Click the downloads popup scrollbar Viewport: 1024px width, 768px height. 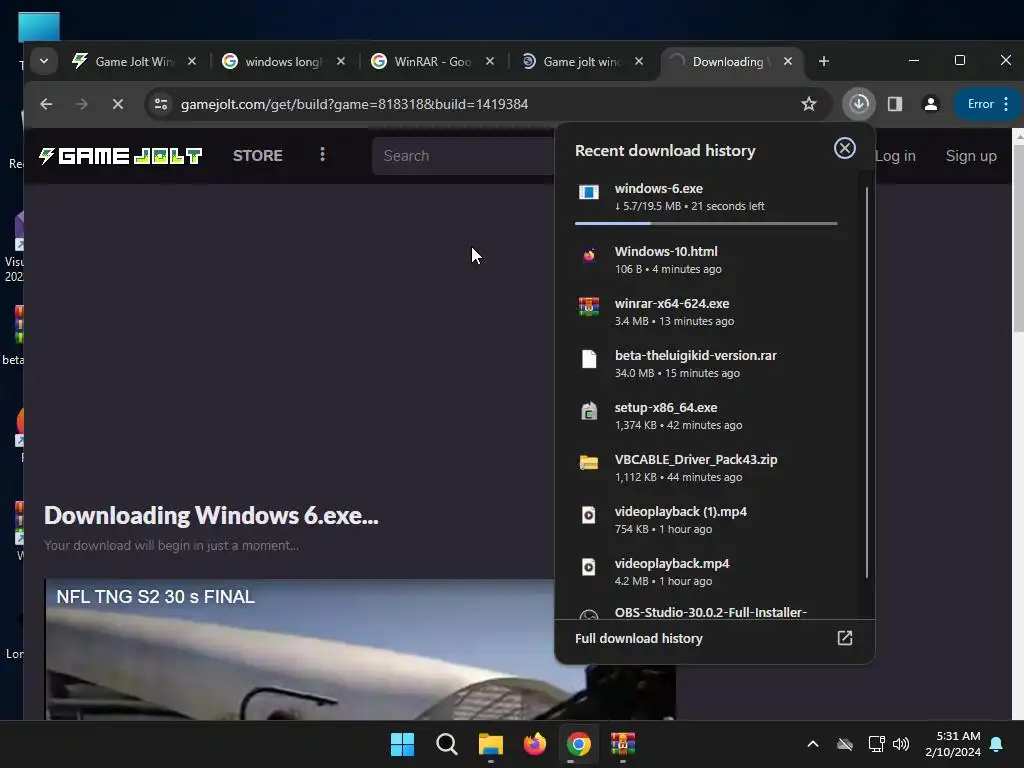click(867, 382)
